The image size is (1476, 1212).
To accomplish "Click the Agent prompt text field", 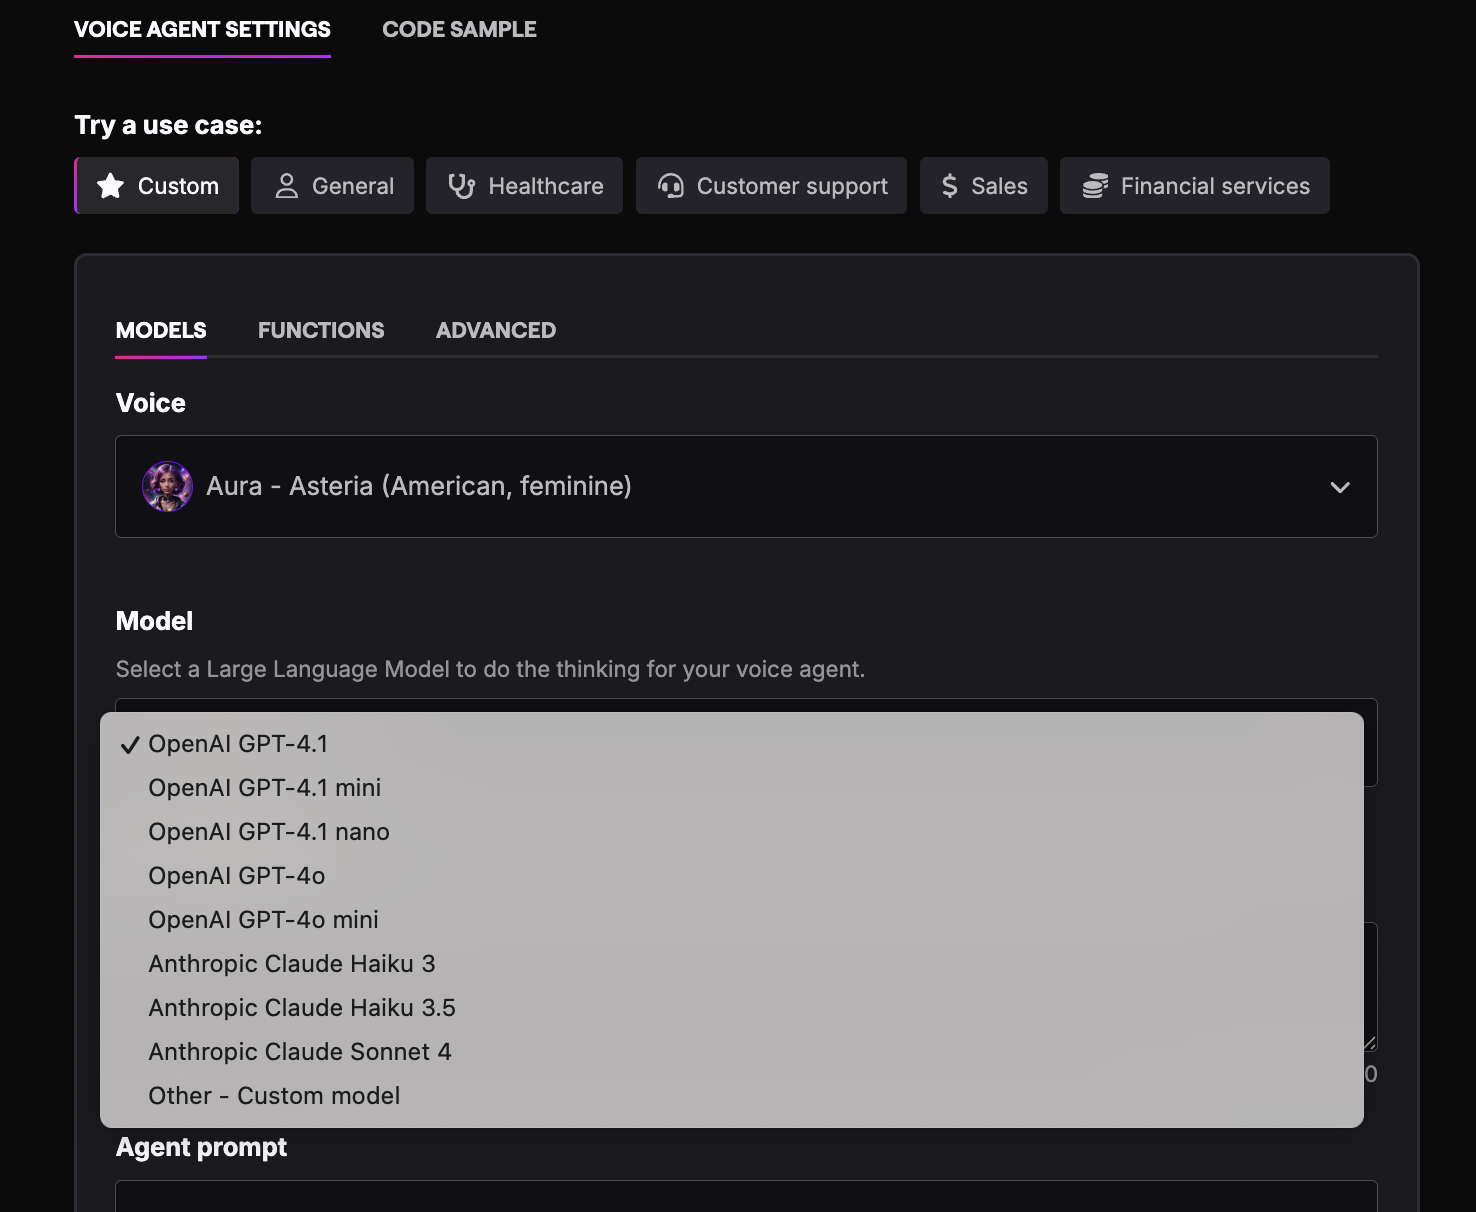I will pyautogui.click(x=745, y=1197).
